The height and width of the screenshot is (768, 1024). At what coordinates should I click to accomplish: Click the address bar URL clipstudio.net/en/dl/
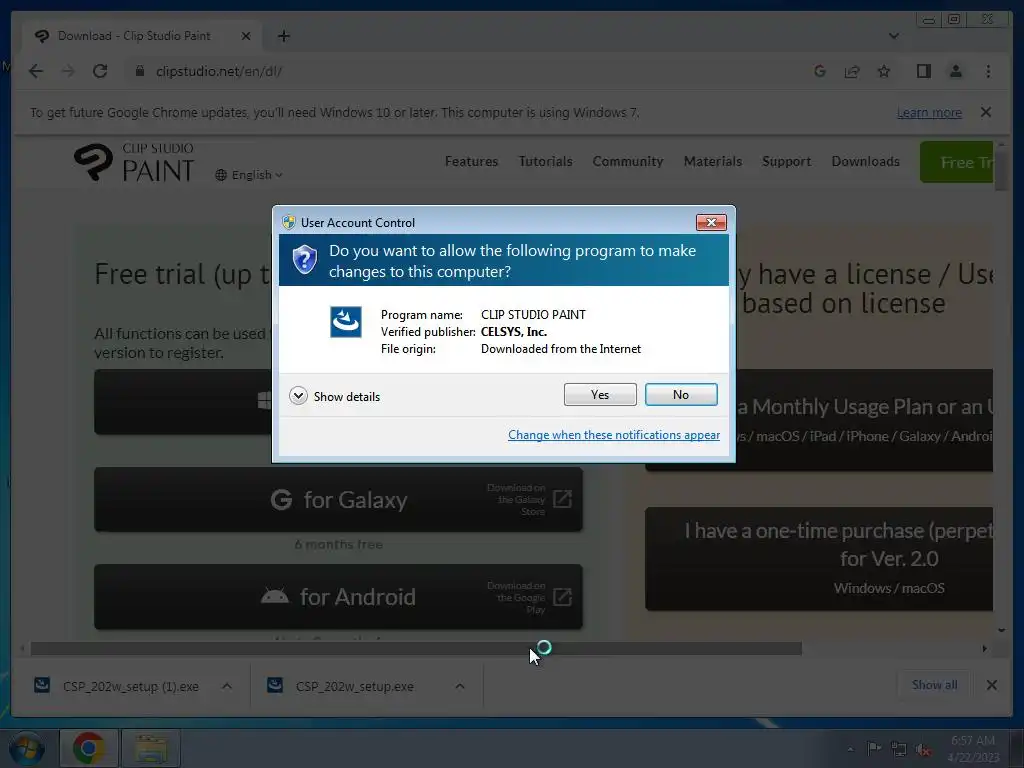pyautogui.click(x=219, y=71)
